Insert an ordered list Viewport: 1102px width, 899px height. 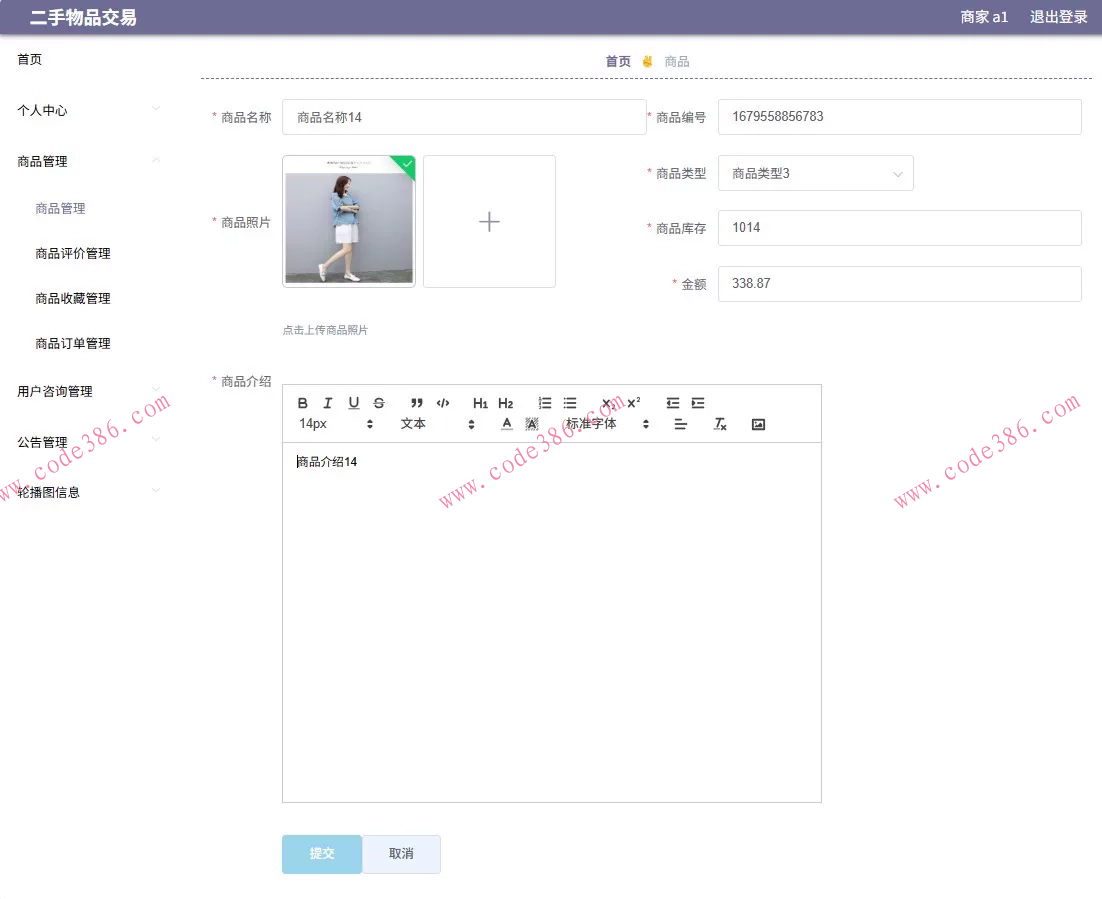point(544,403)
